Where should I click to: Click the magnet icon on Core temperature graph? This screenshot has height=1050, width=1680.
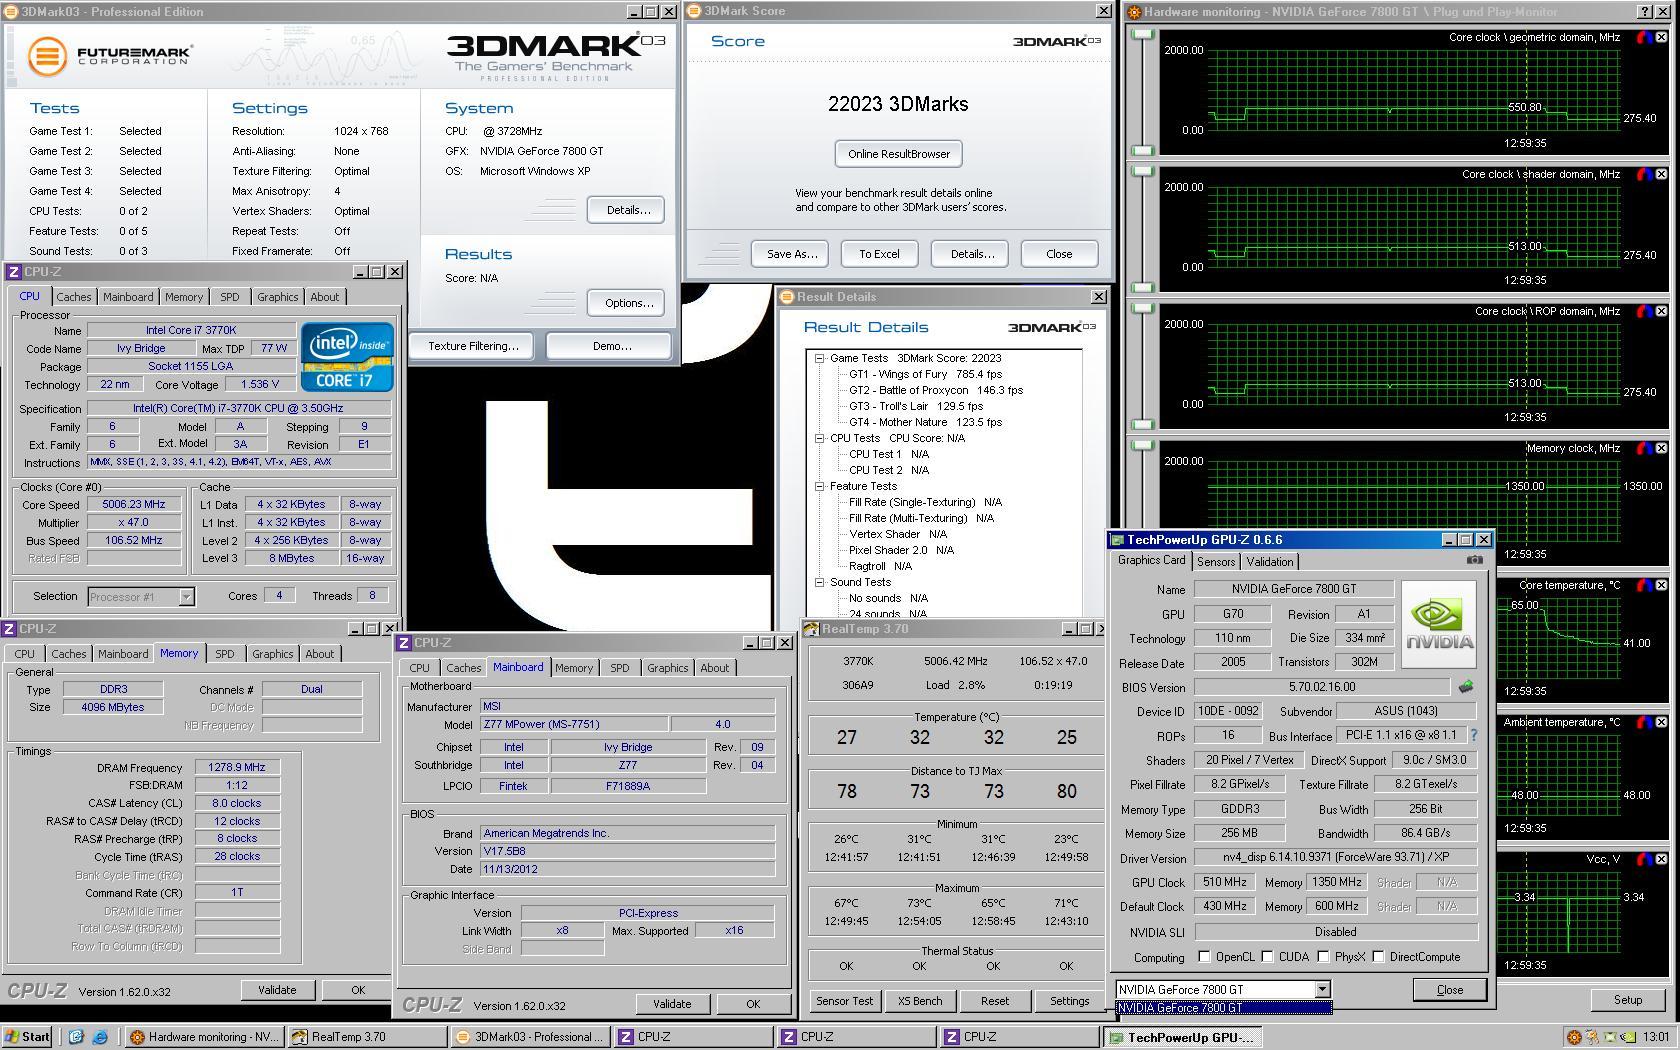point(1644,585)
